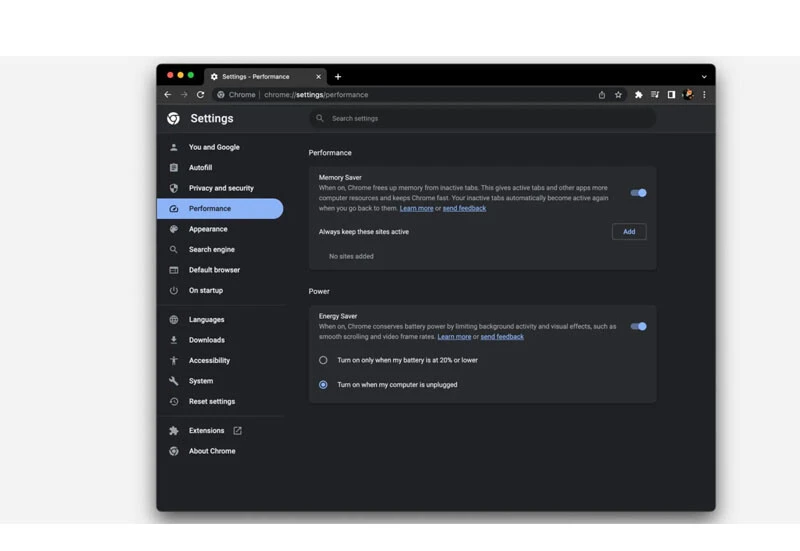800x551 pixels.
Task: Click the clipboard icon beside Autofill
Action: click(173, 167)
